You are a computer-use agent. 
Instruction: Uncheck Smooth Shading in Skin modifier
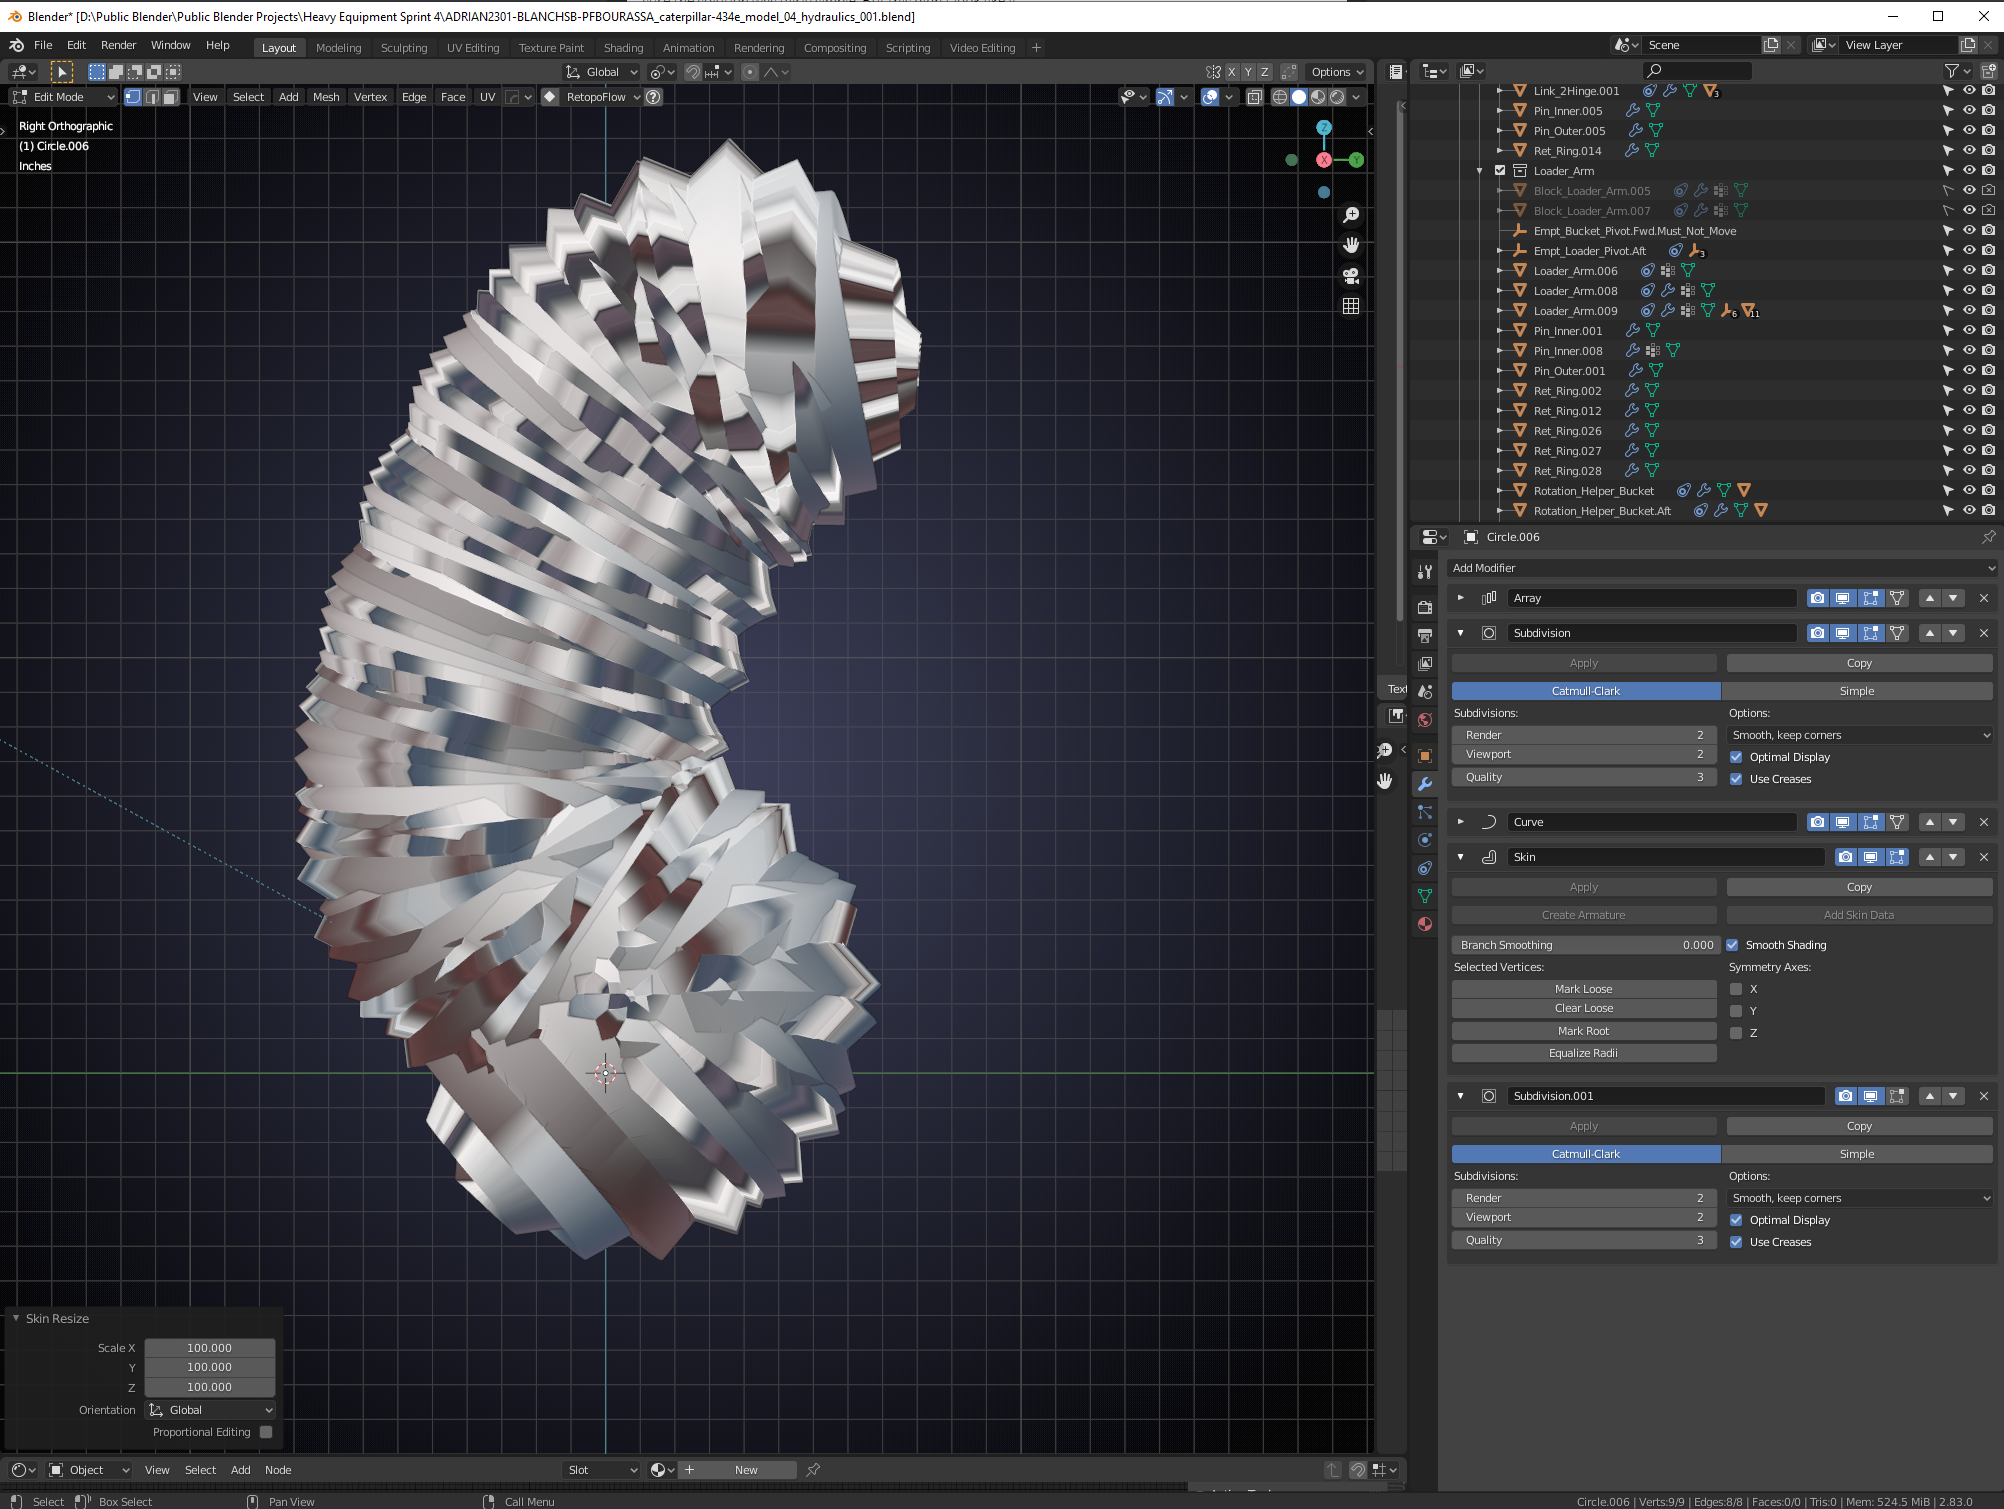pos(1733,945)
